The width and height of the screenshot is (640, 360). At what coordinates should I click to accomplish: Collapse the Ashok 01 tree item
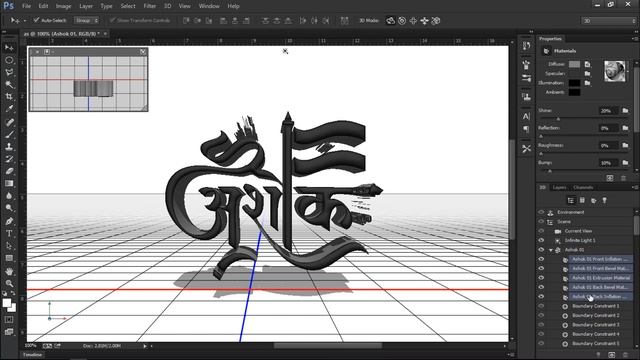[x=551, y=250]
